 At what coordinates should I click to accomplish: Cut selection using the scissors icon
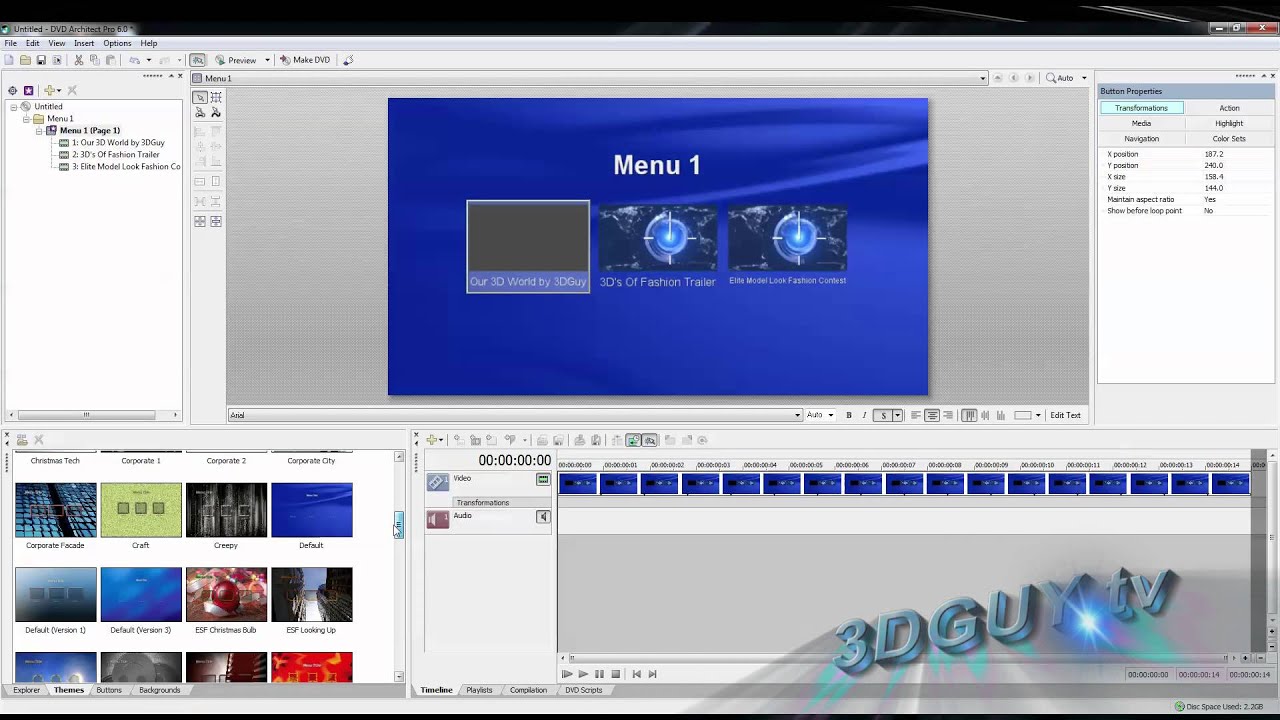click(79, 60)
